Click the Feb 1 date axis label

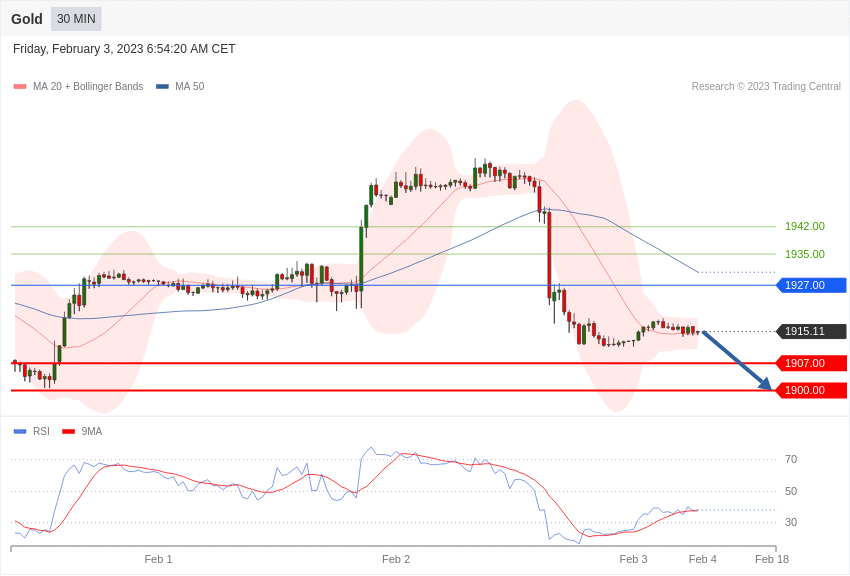[158, 559]
